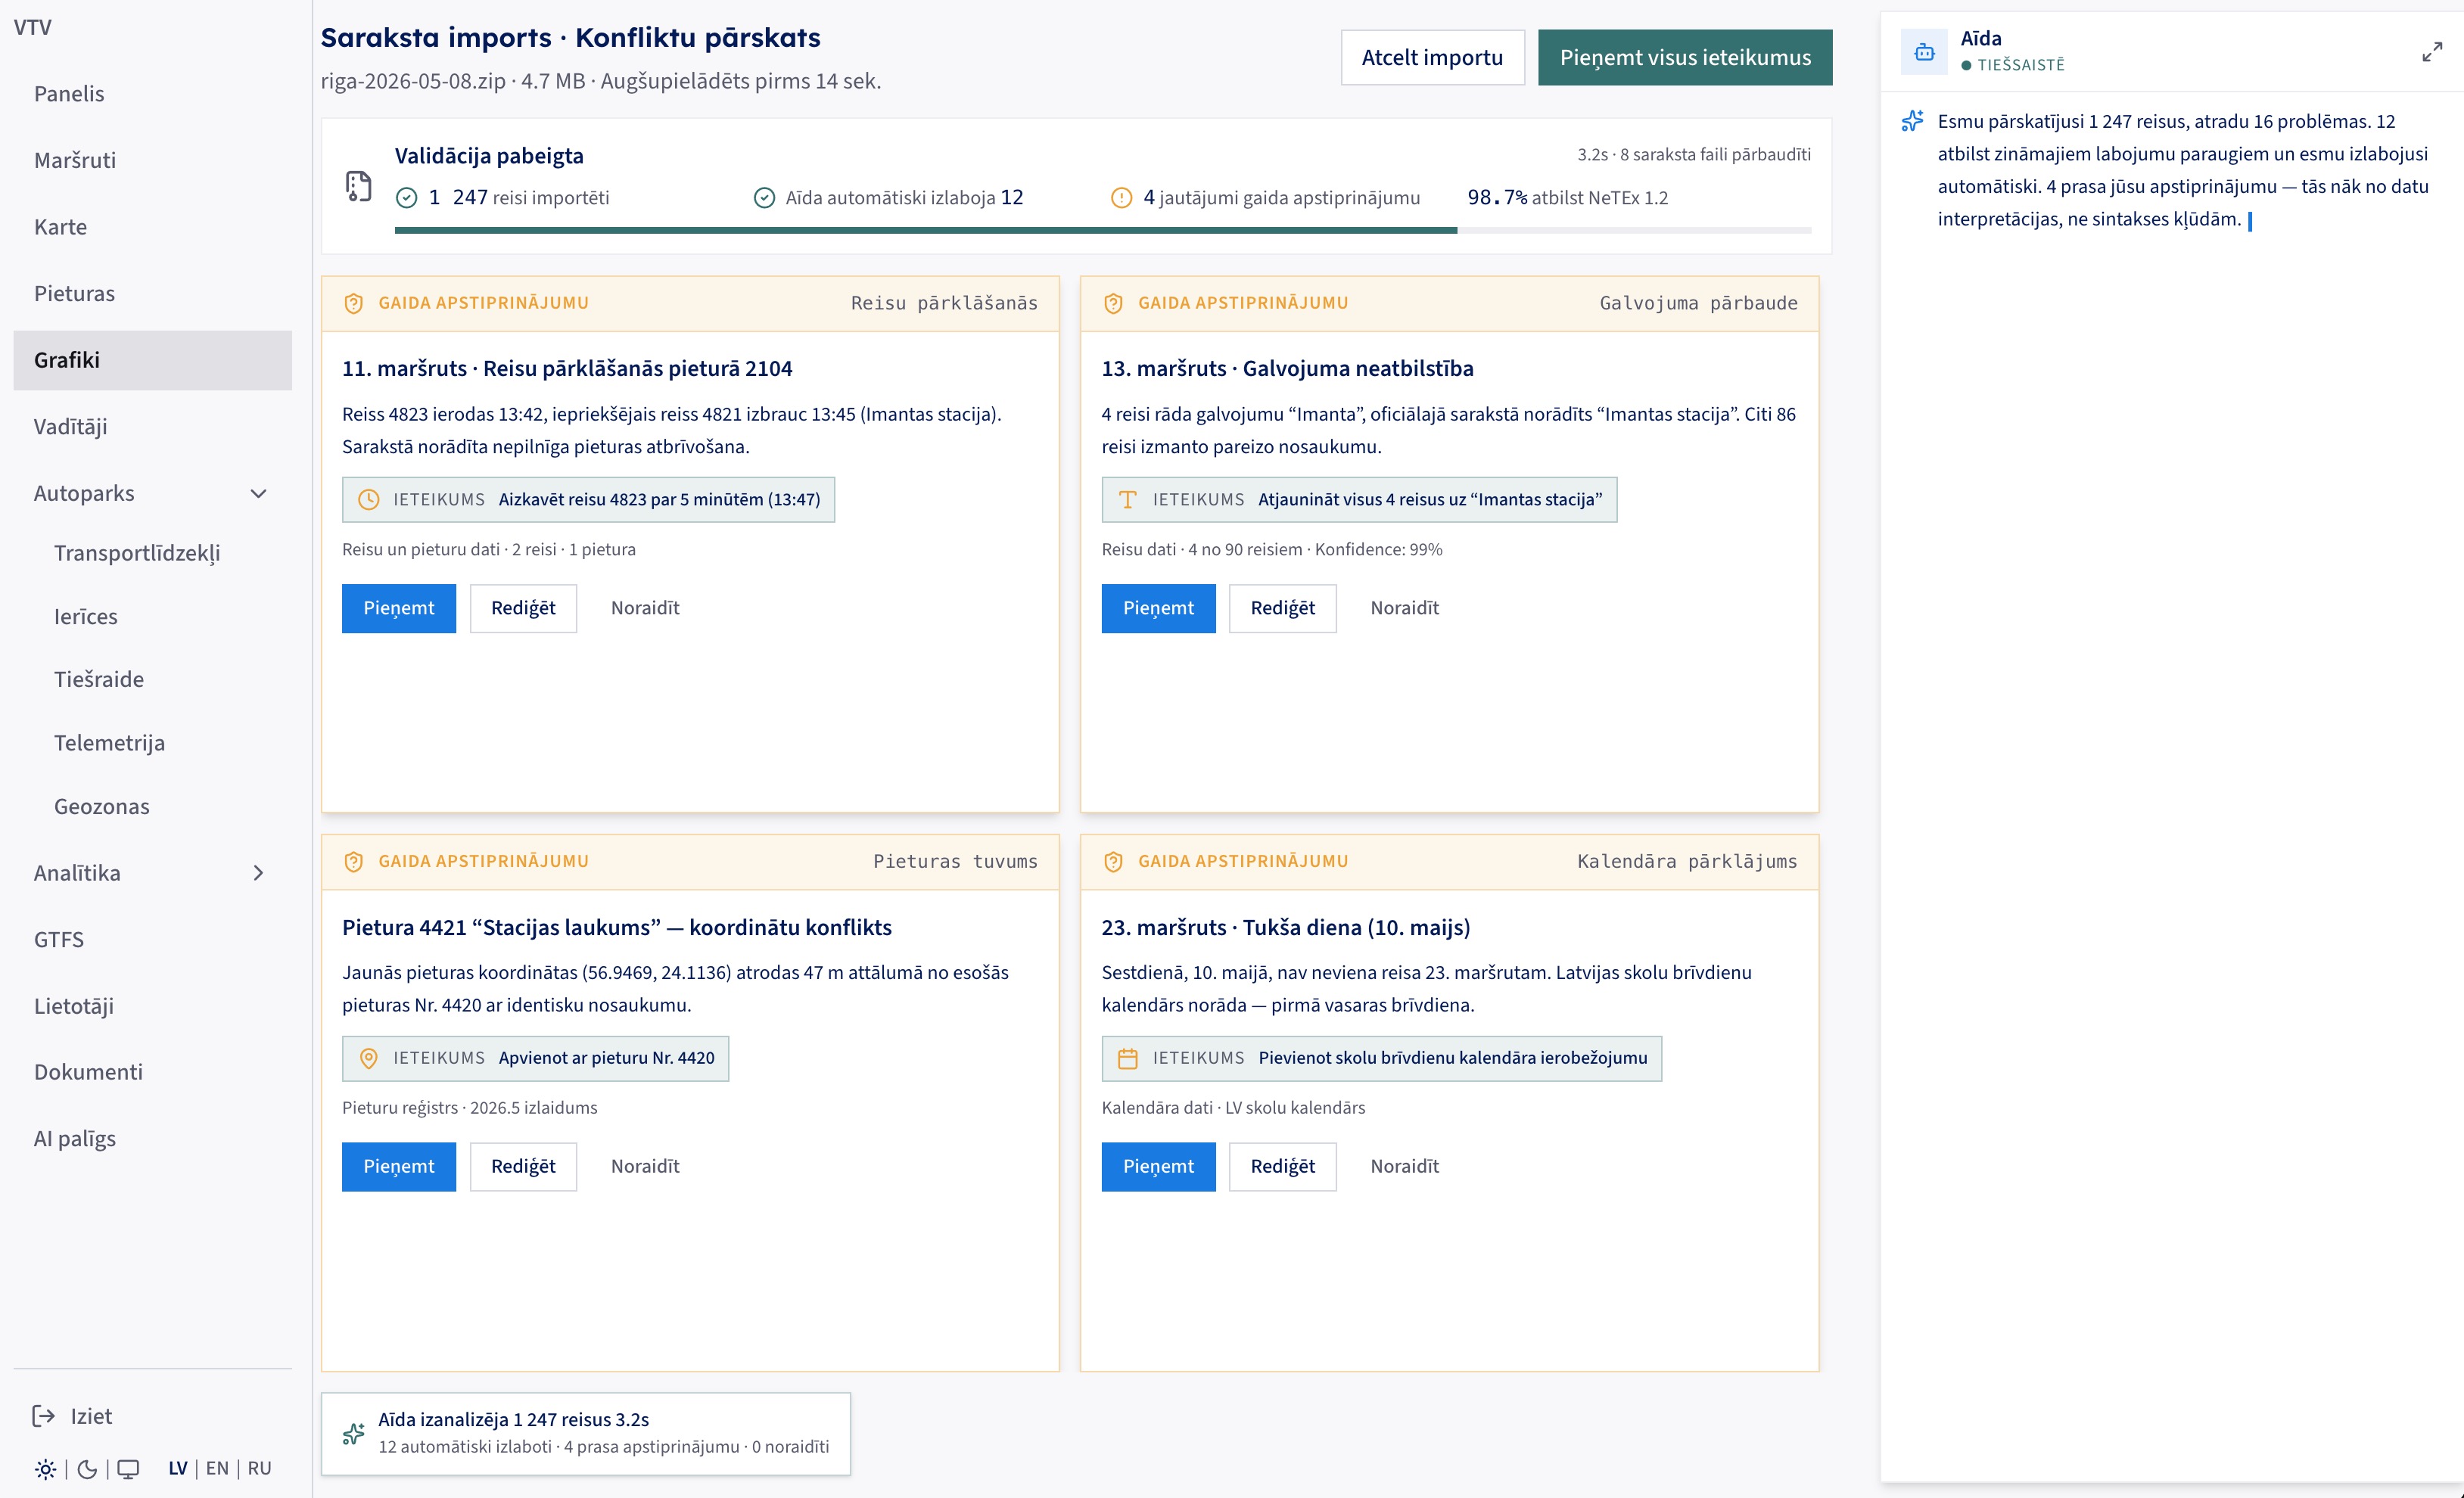This screenshot has height=1498, width=2464.
Task: Reject the Pietura 4421 recommendation
Action: point(645,1167)
